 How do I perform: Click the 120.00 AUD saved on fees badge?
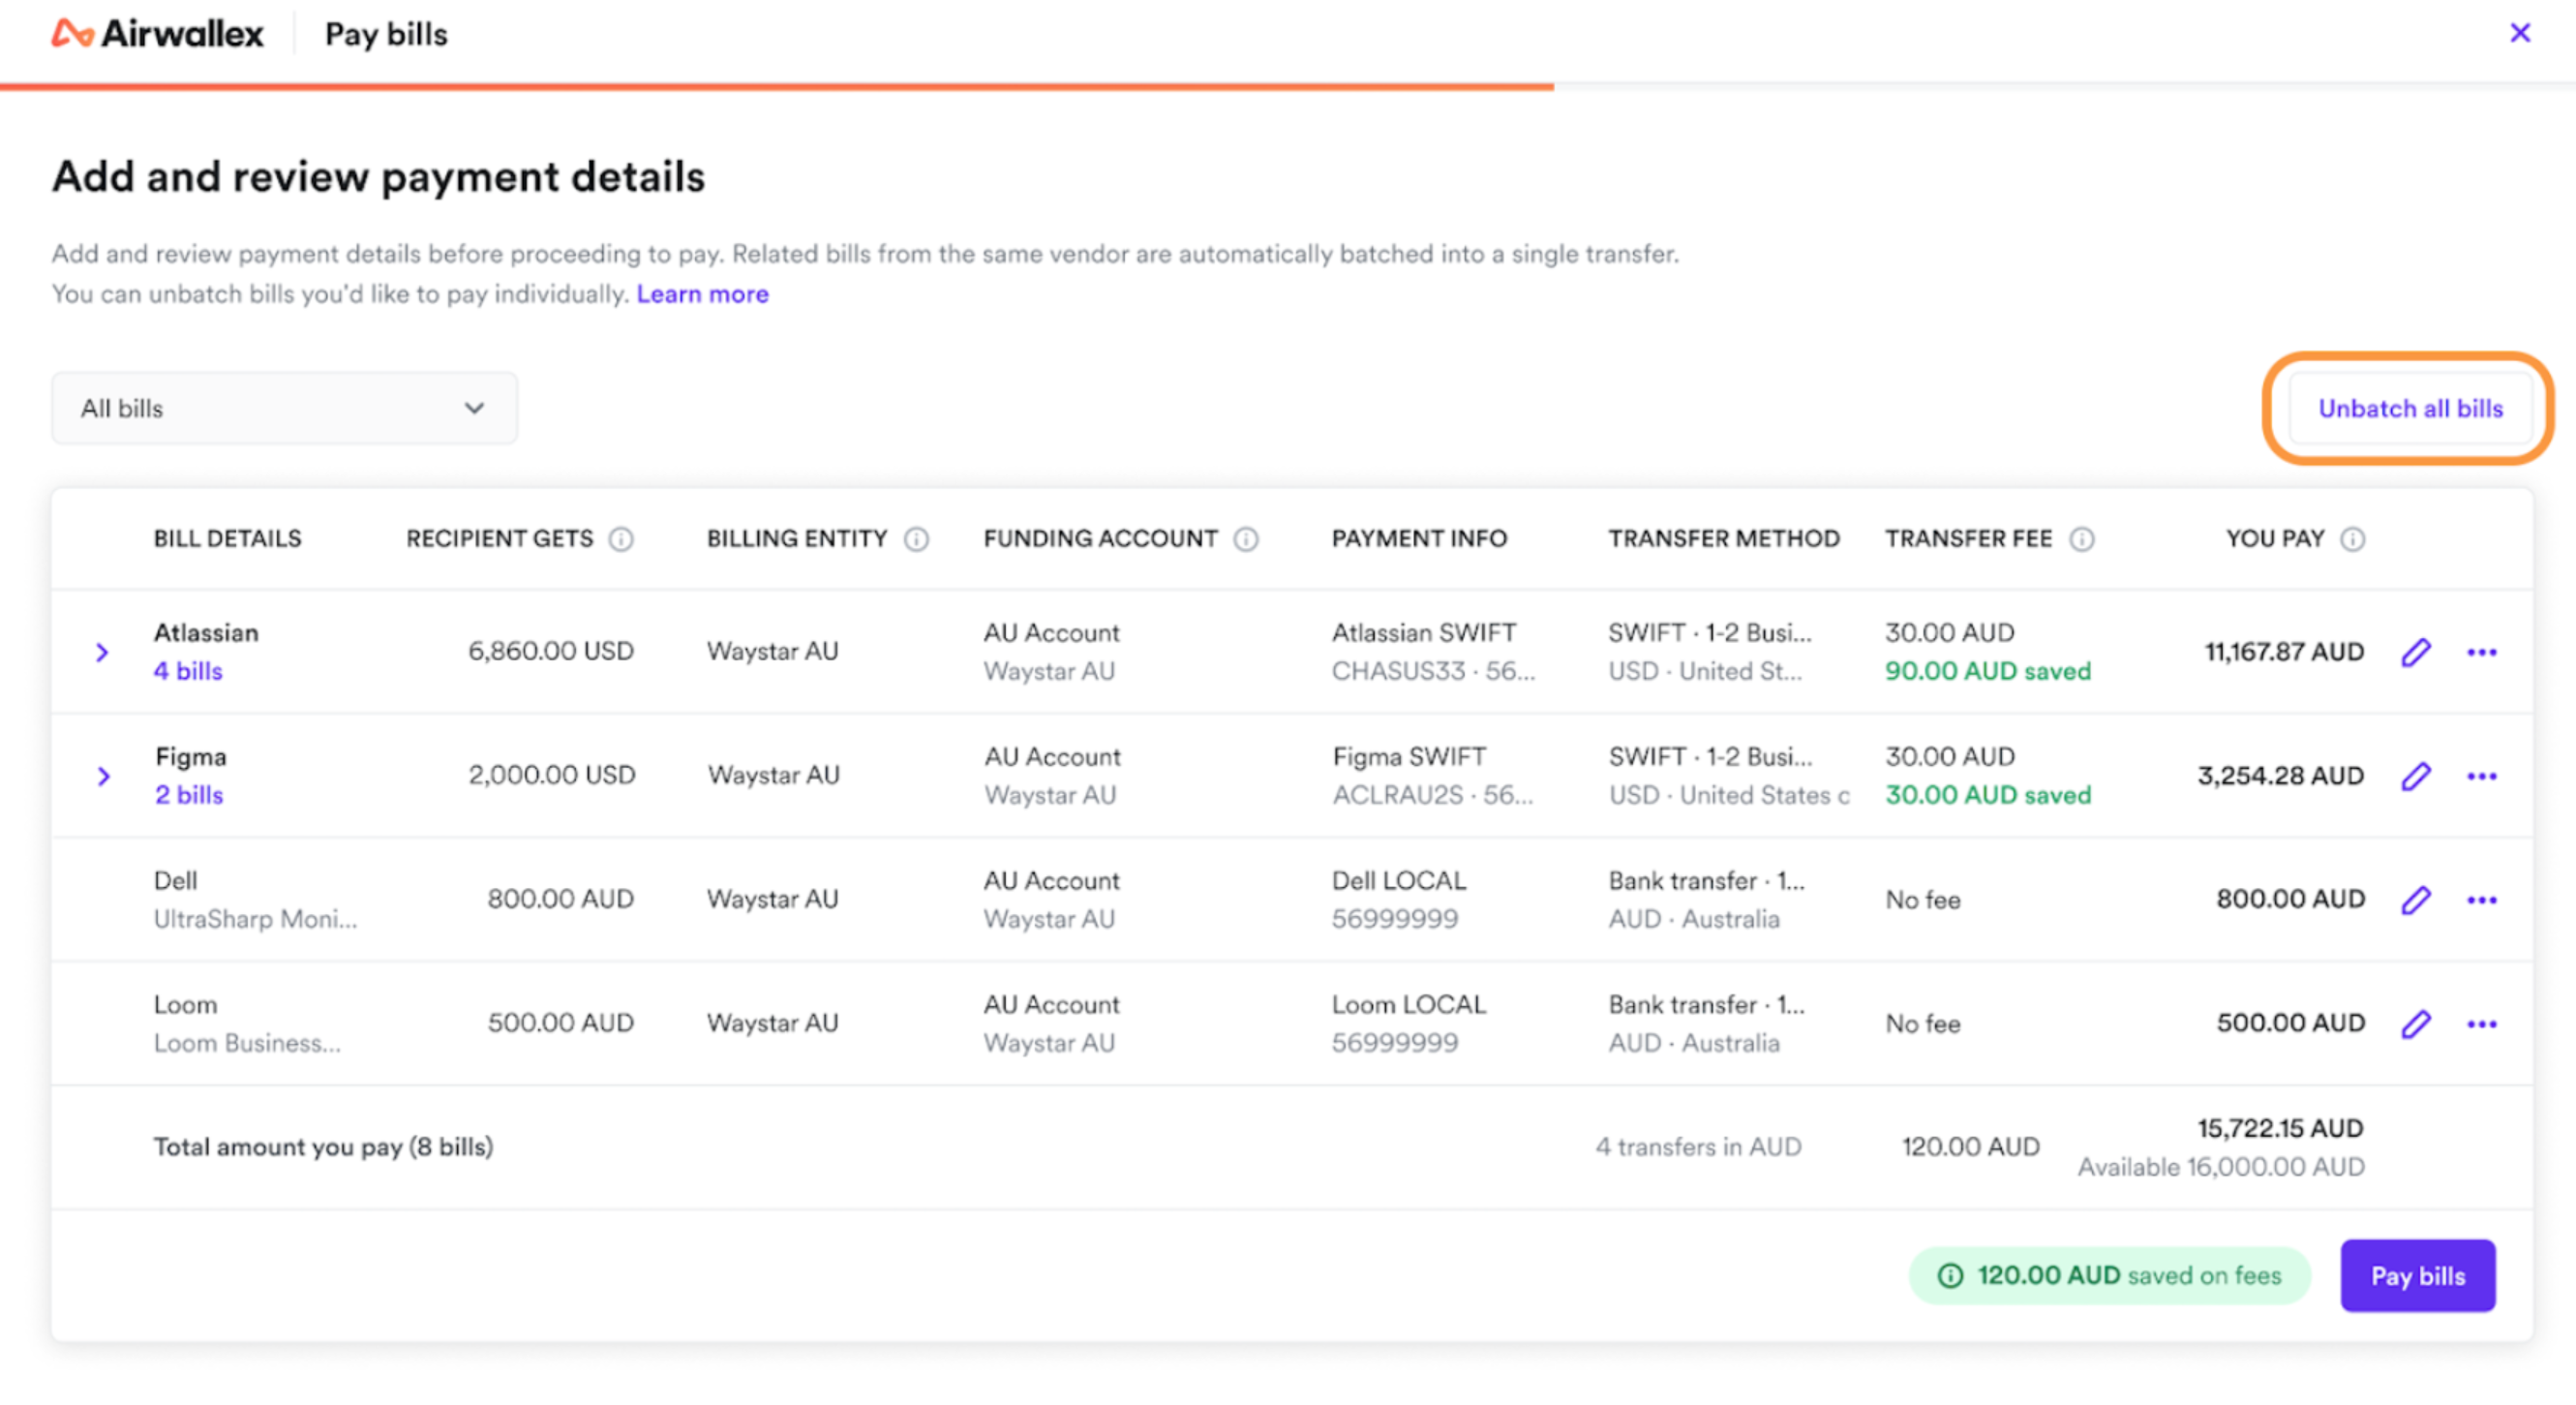[2109, 1276]
